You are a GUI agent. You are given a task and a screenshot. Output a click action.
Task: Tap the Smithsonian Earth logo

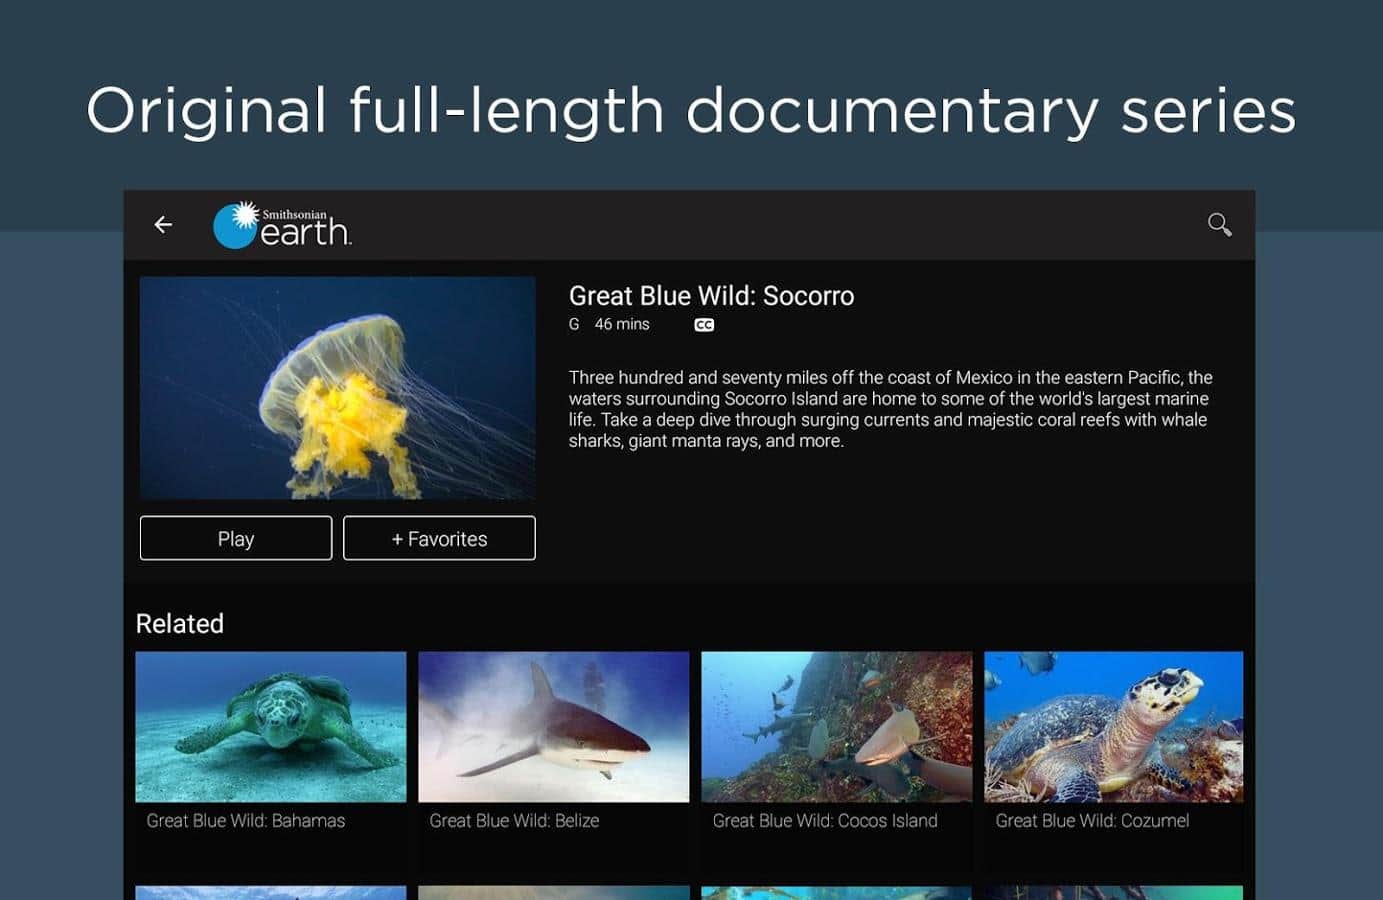click(283, 225)
